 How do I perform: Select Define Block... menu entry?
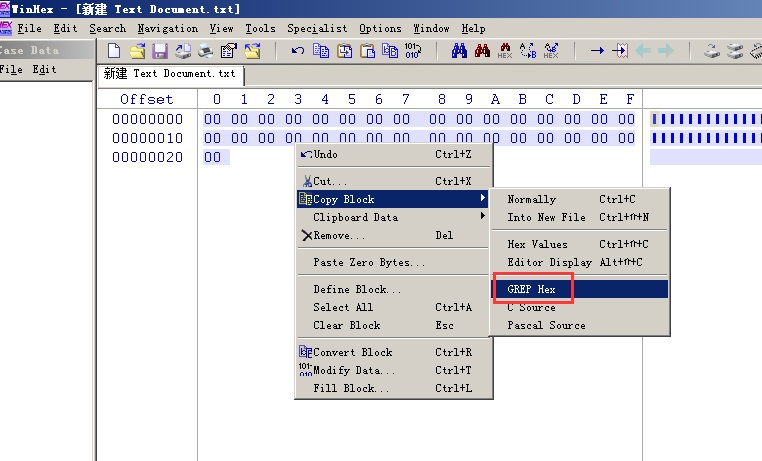[x=394, y=290]
